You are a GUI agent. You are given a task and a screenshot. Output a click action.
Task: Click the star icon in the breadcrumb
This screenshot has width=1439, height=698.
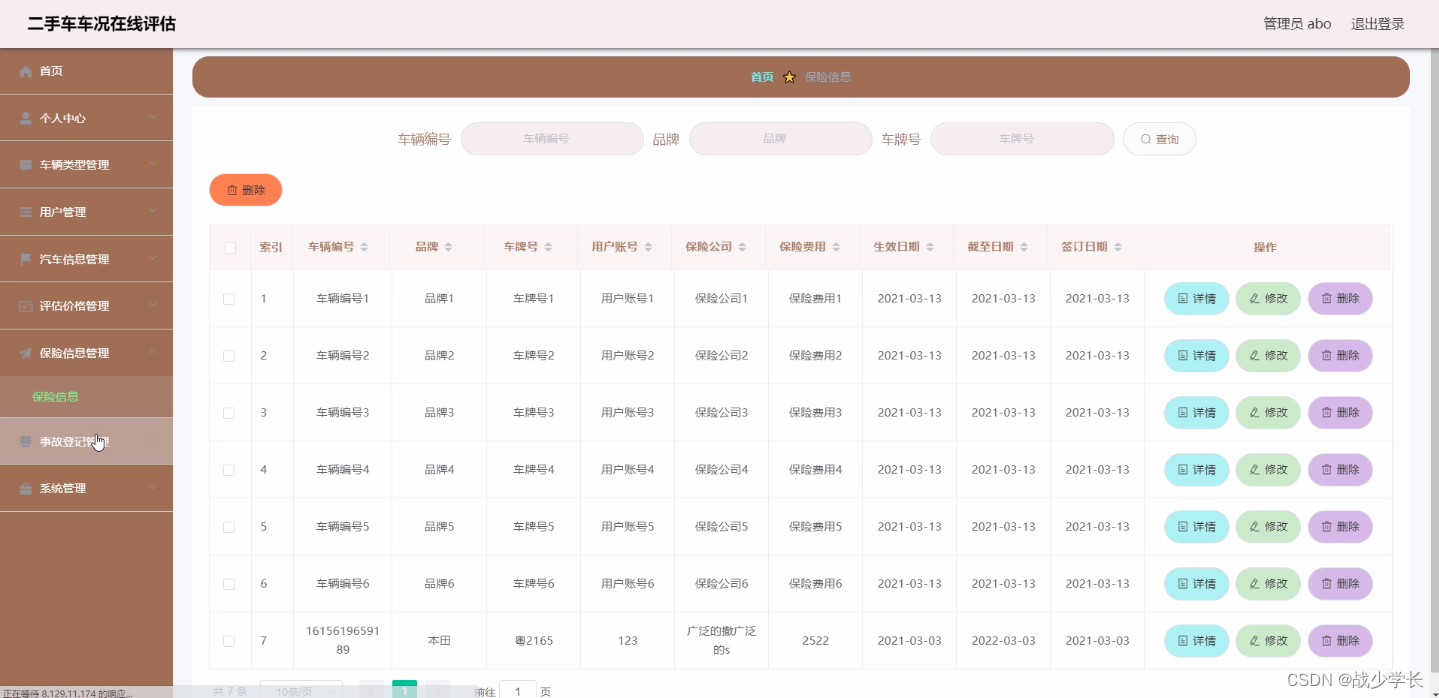pyautogui.click(x=789, y=76)
